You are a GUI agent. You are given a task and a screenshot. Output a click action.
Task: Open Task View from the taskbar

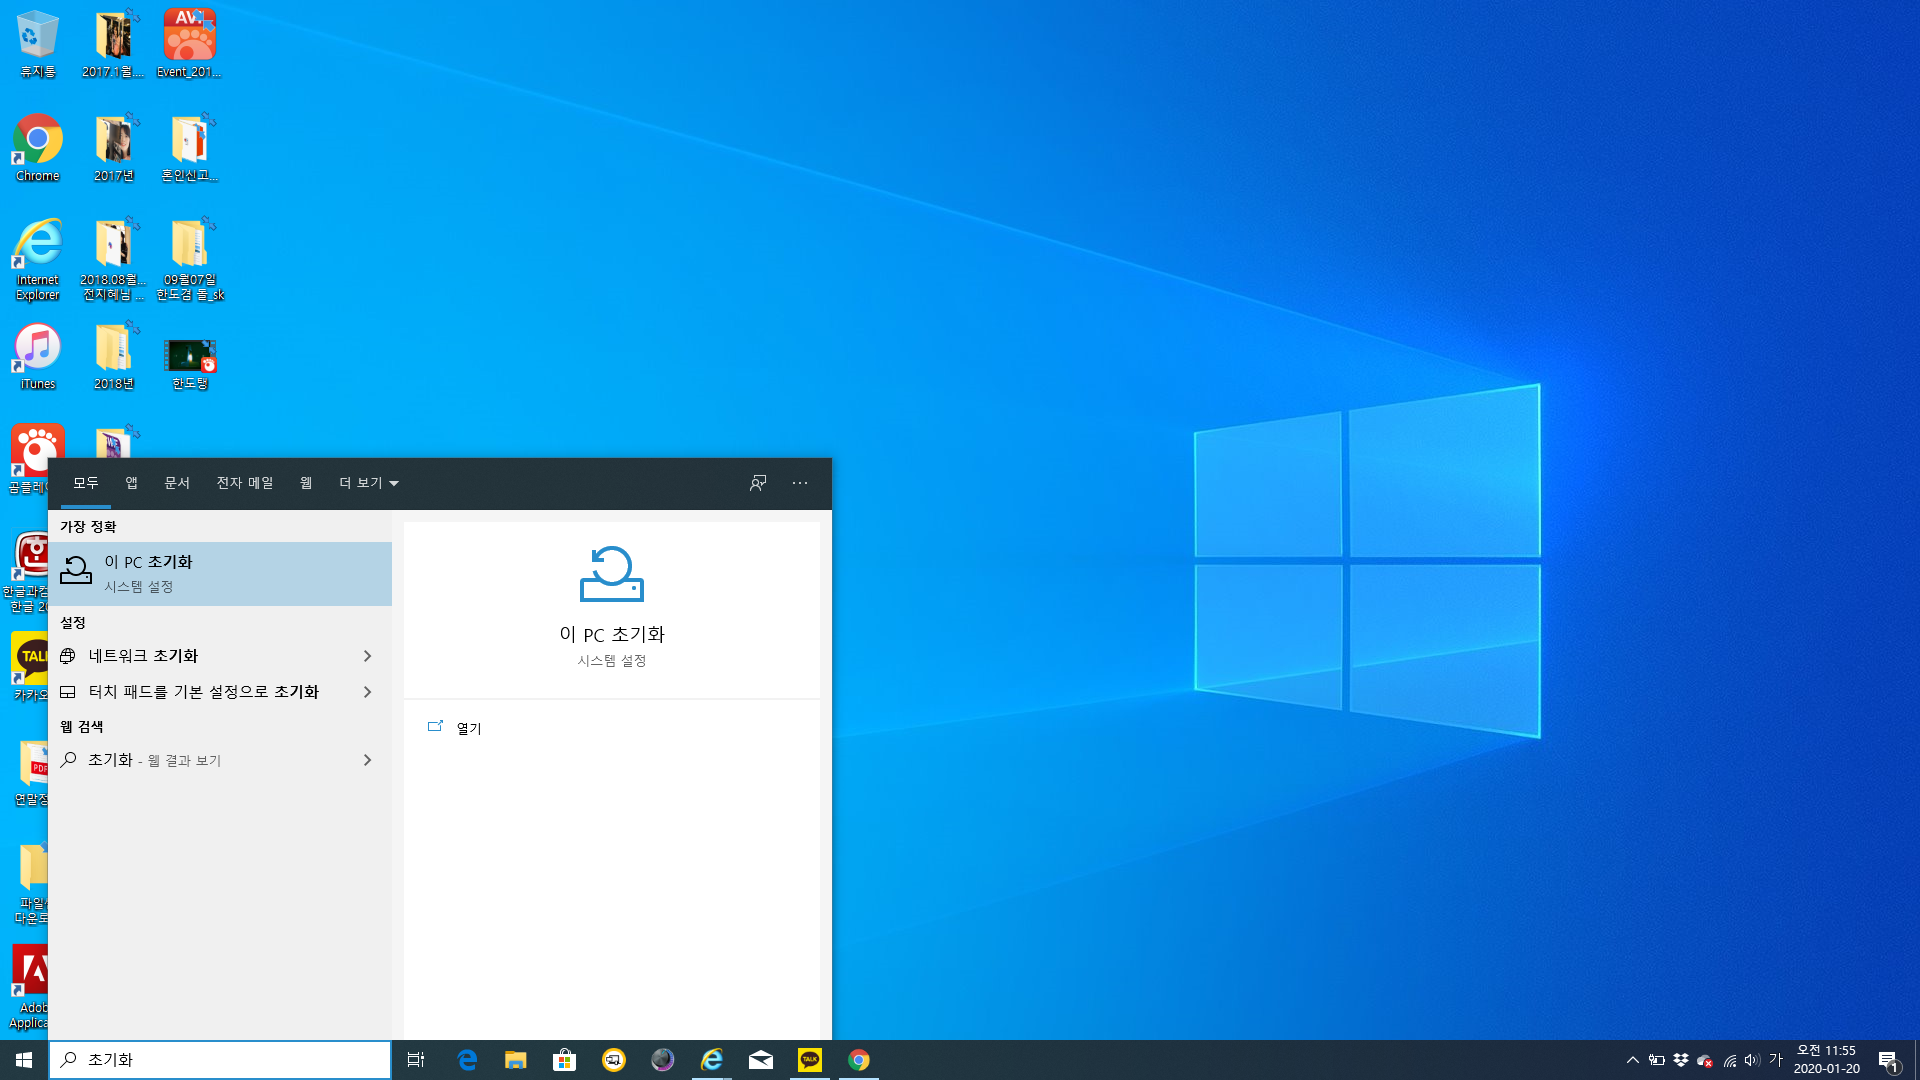(x=416, y=1060)
